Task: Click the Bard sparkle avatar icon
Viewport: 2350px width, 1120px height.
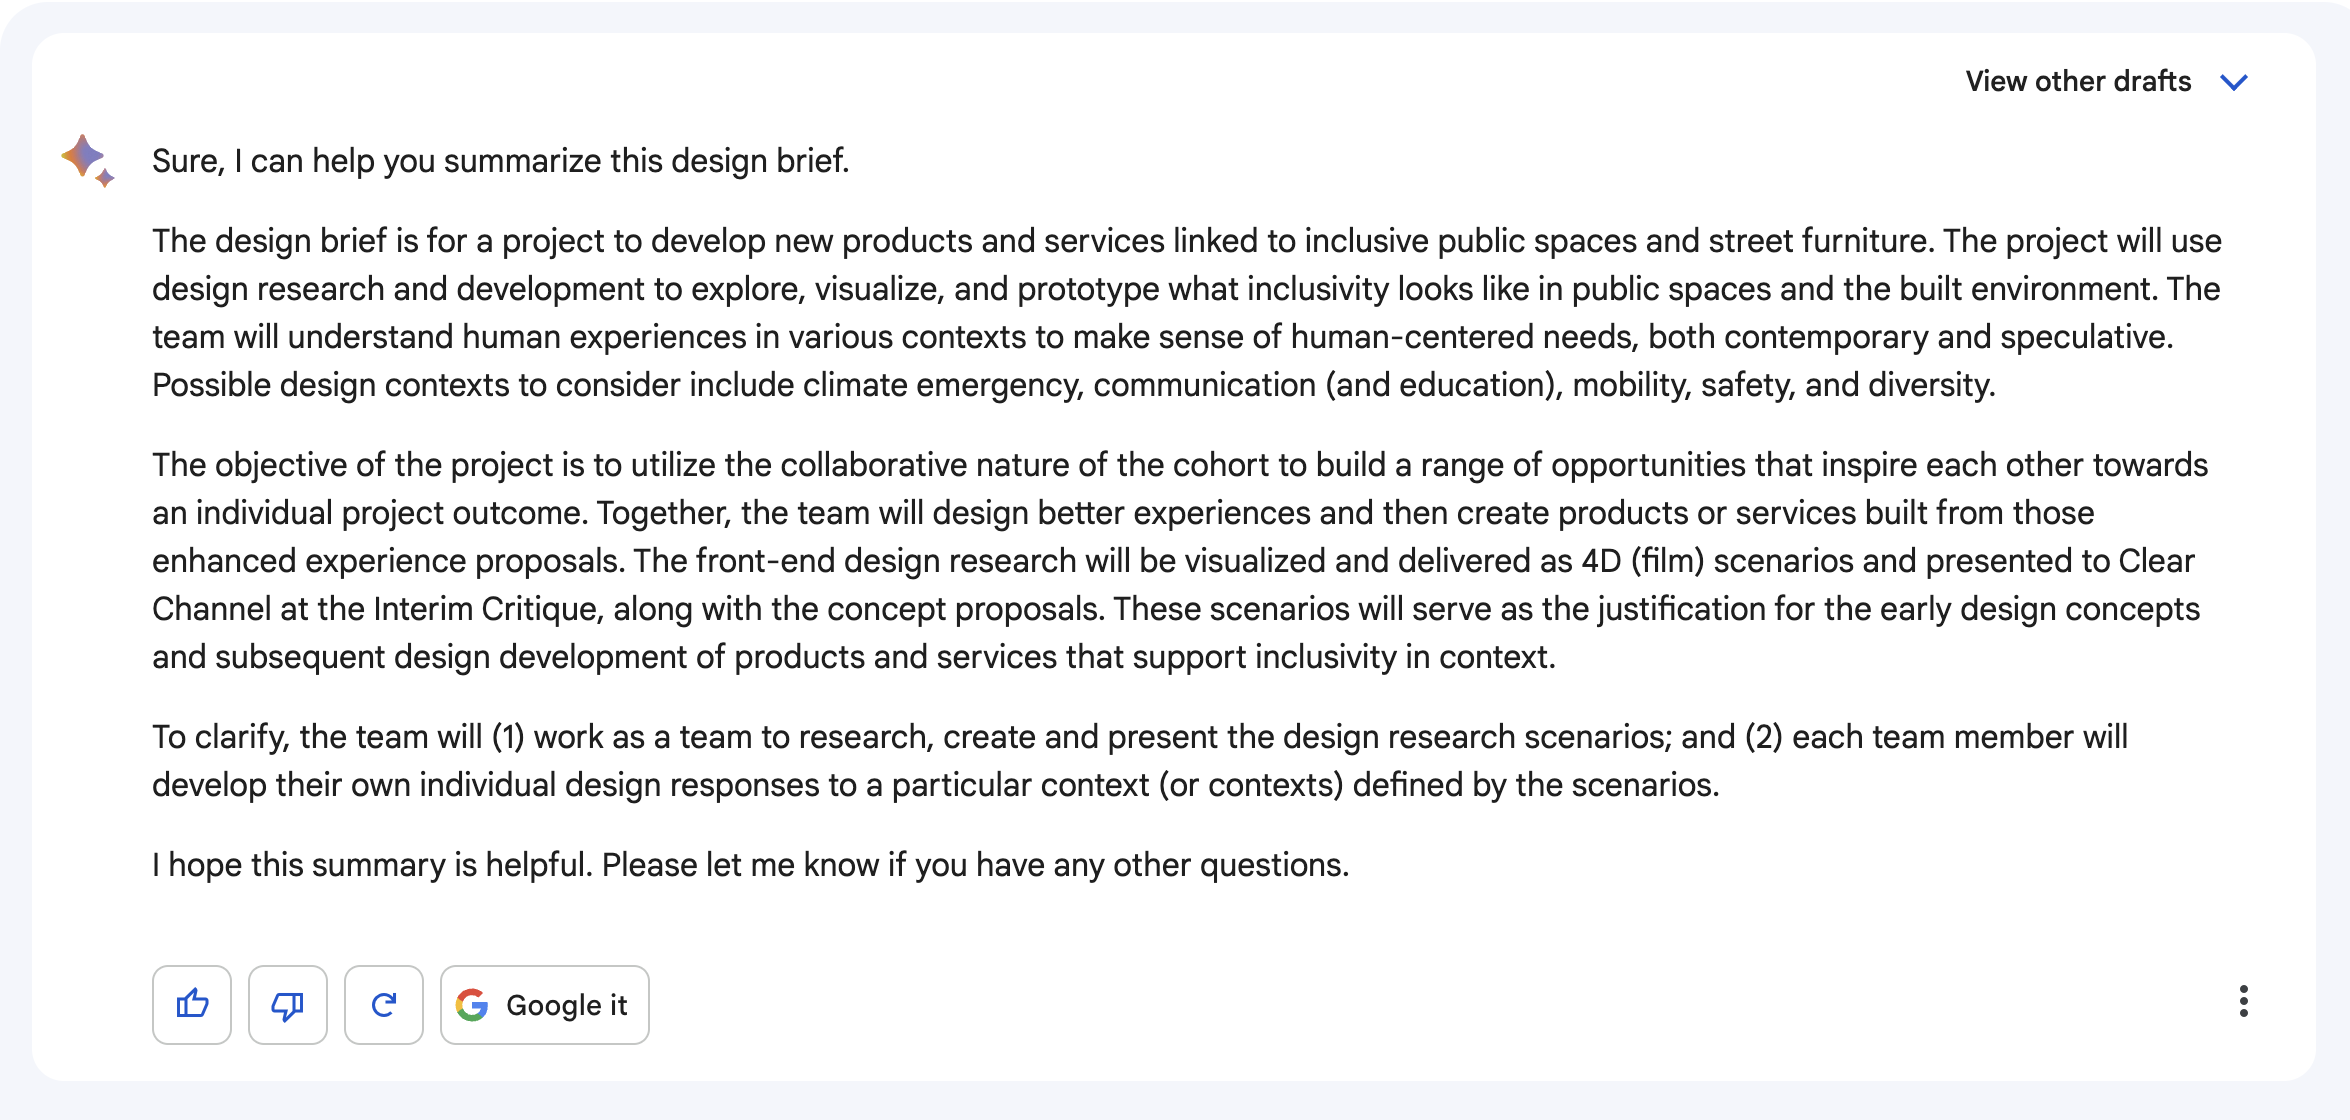Action: pos(88,160)
